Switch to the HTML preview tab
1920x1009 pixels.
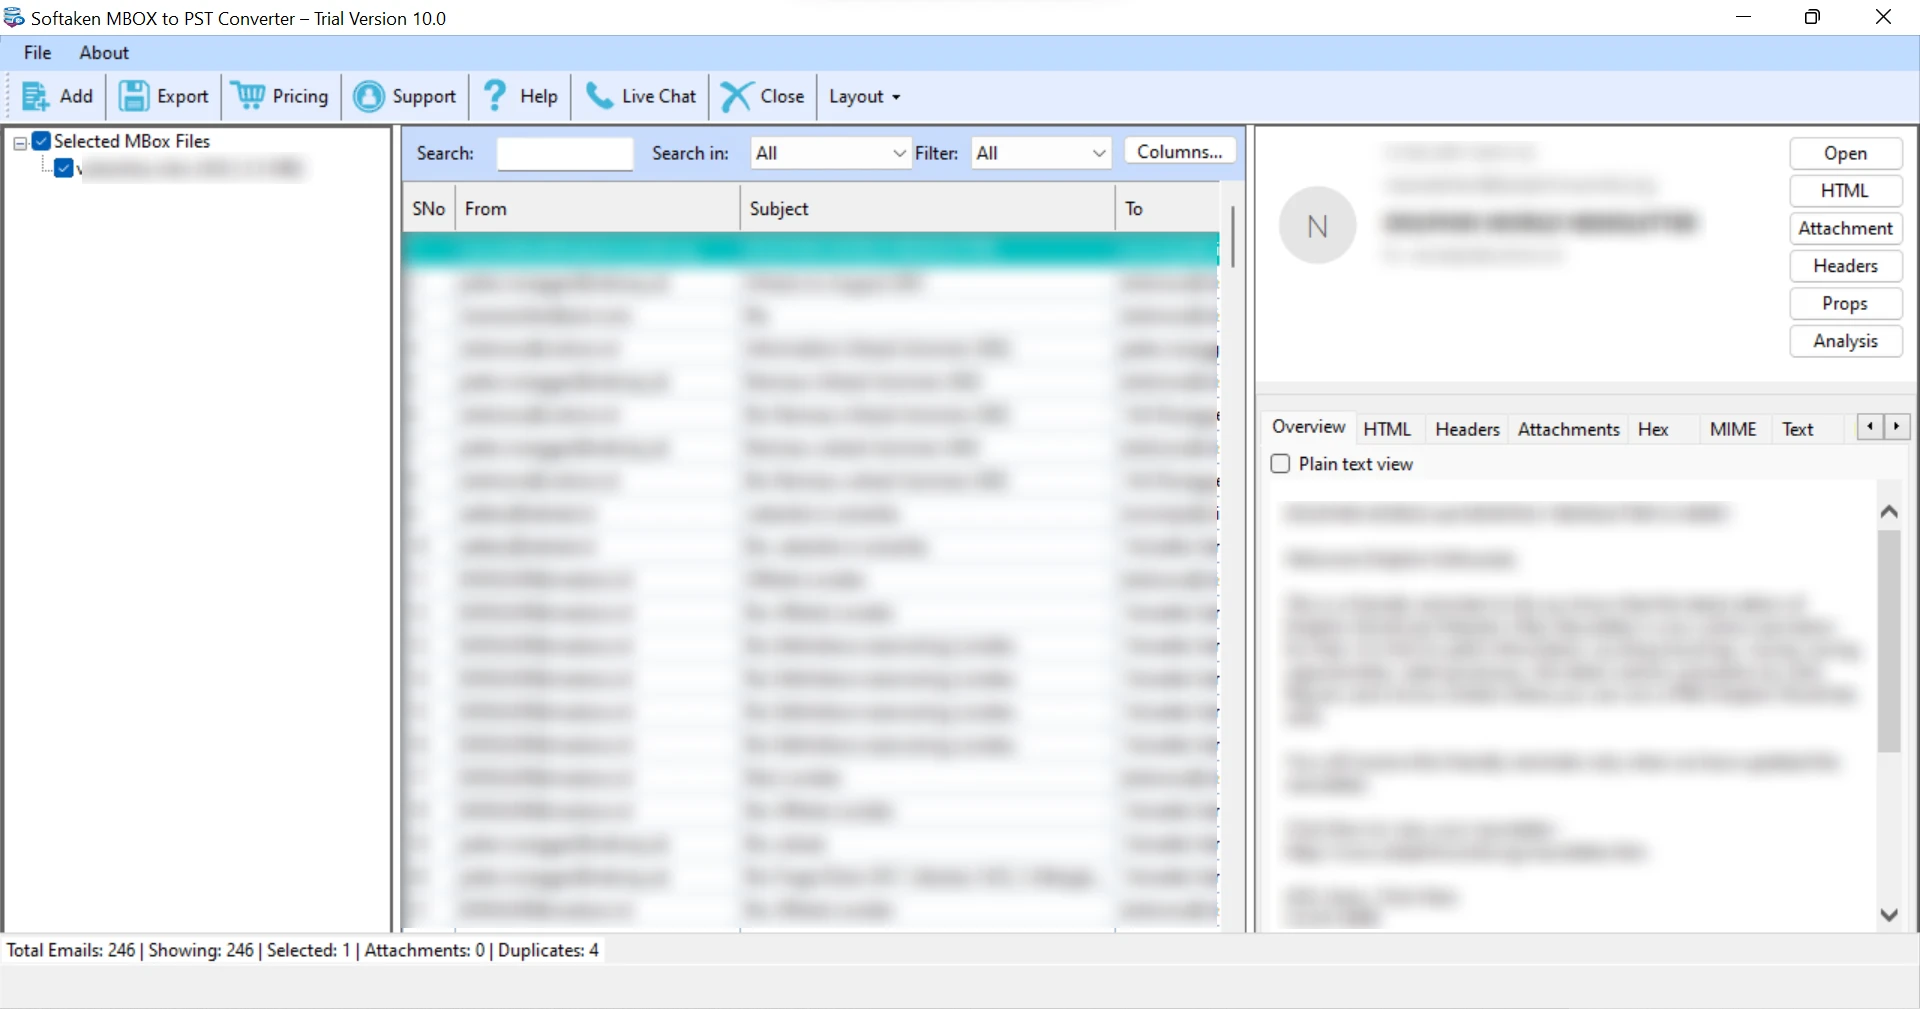click(1387, 429)
